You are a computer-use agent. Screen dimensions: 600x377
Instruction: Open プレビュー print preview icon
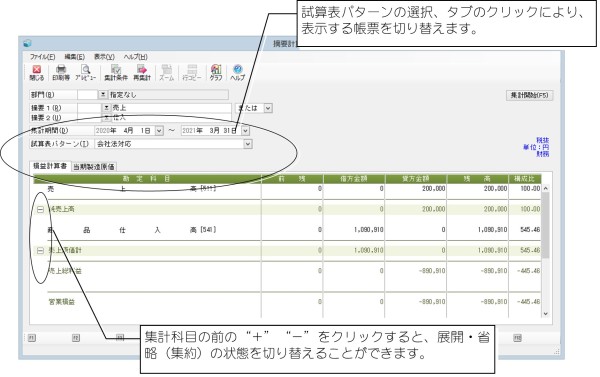[x=85, y=73]
